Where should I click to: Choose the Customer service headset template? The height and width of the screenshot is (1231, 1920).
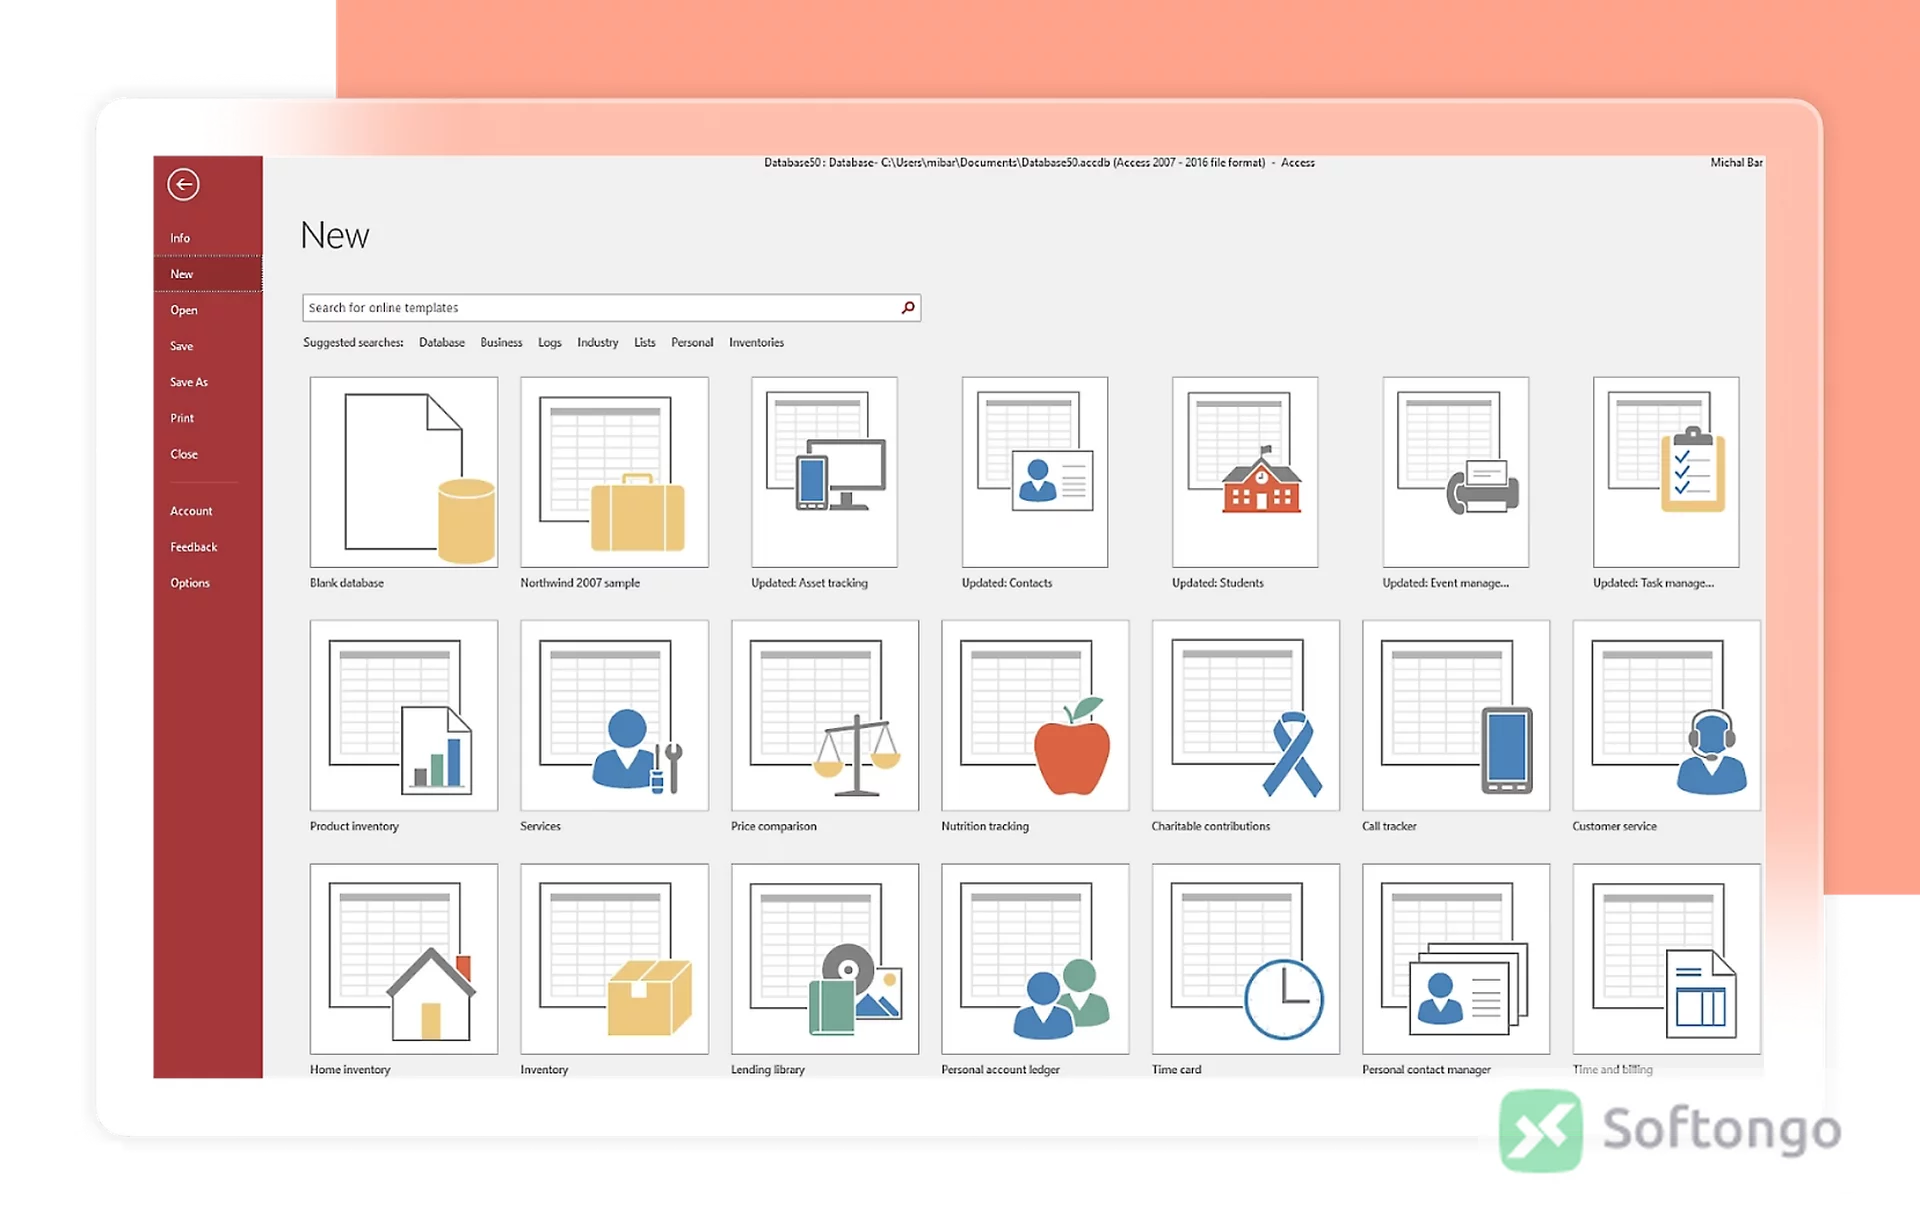[x=1666, y=715]
